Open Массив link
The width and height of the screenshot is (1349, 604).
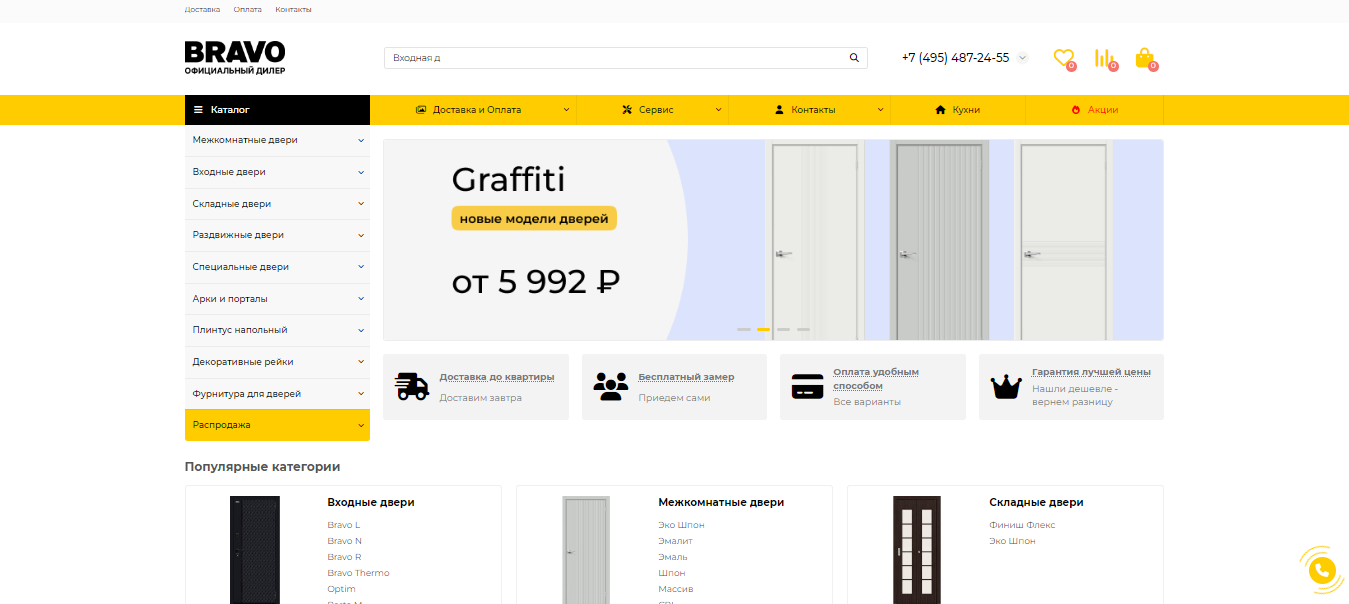pos(675,589)
